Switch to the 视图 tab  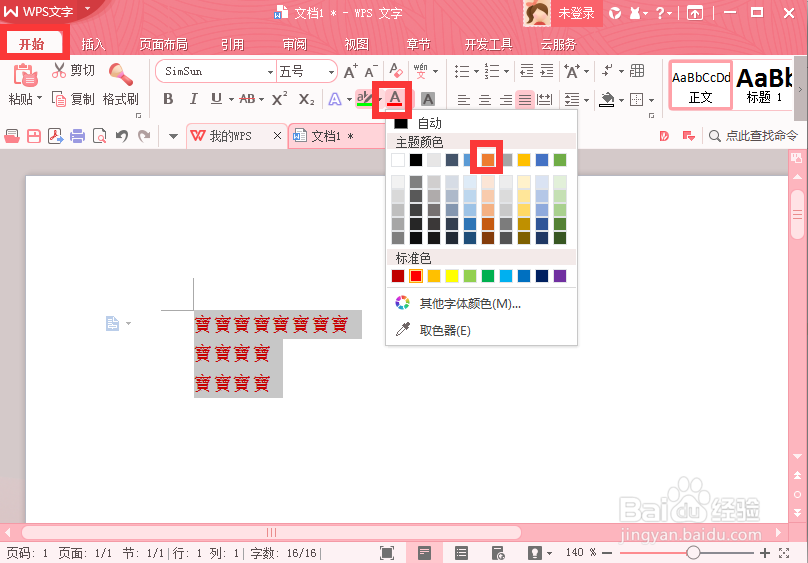pyautogui.click(x=357, y=44)
